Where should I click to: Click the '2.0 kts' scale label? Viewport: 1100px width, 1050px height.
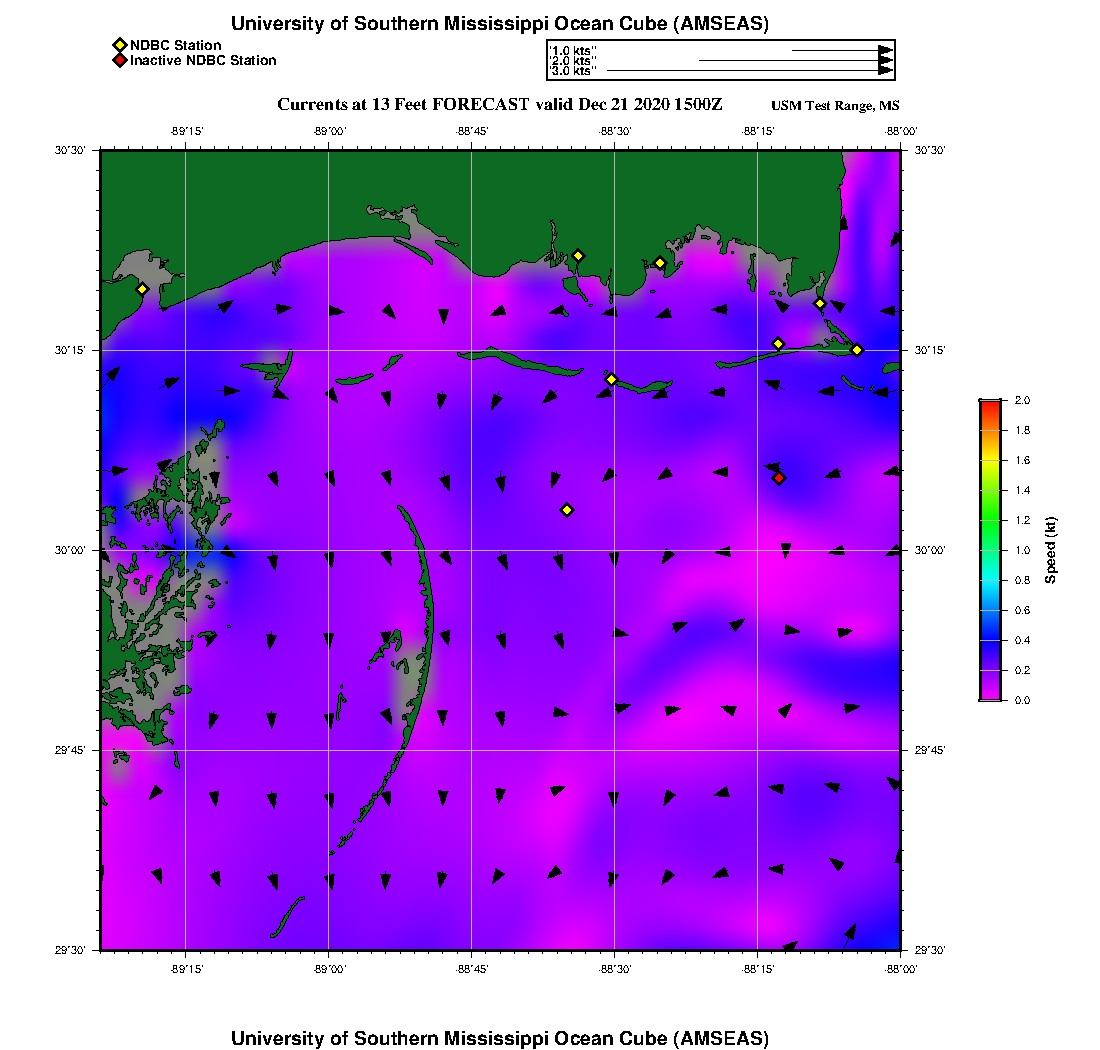[573, 61]
